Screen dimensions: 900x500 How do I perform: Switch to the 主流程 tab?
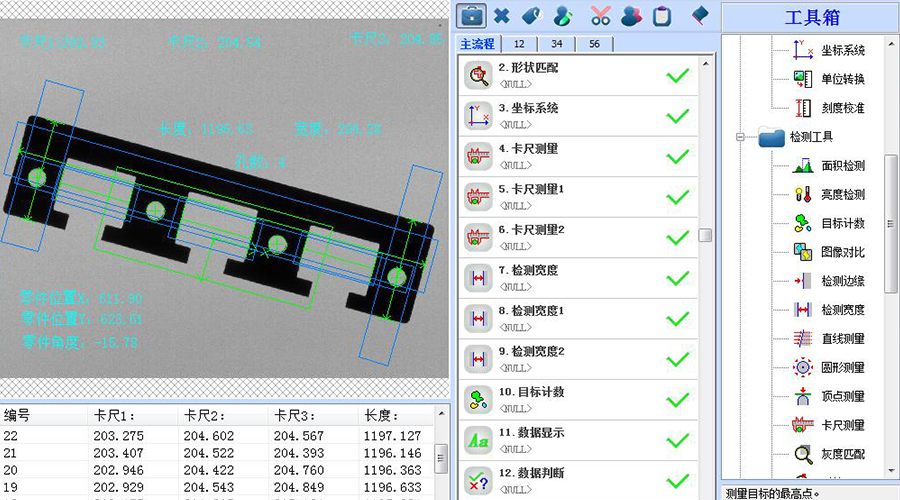(x=478, y=44)
